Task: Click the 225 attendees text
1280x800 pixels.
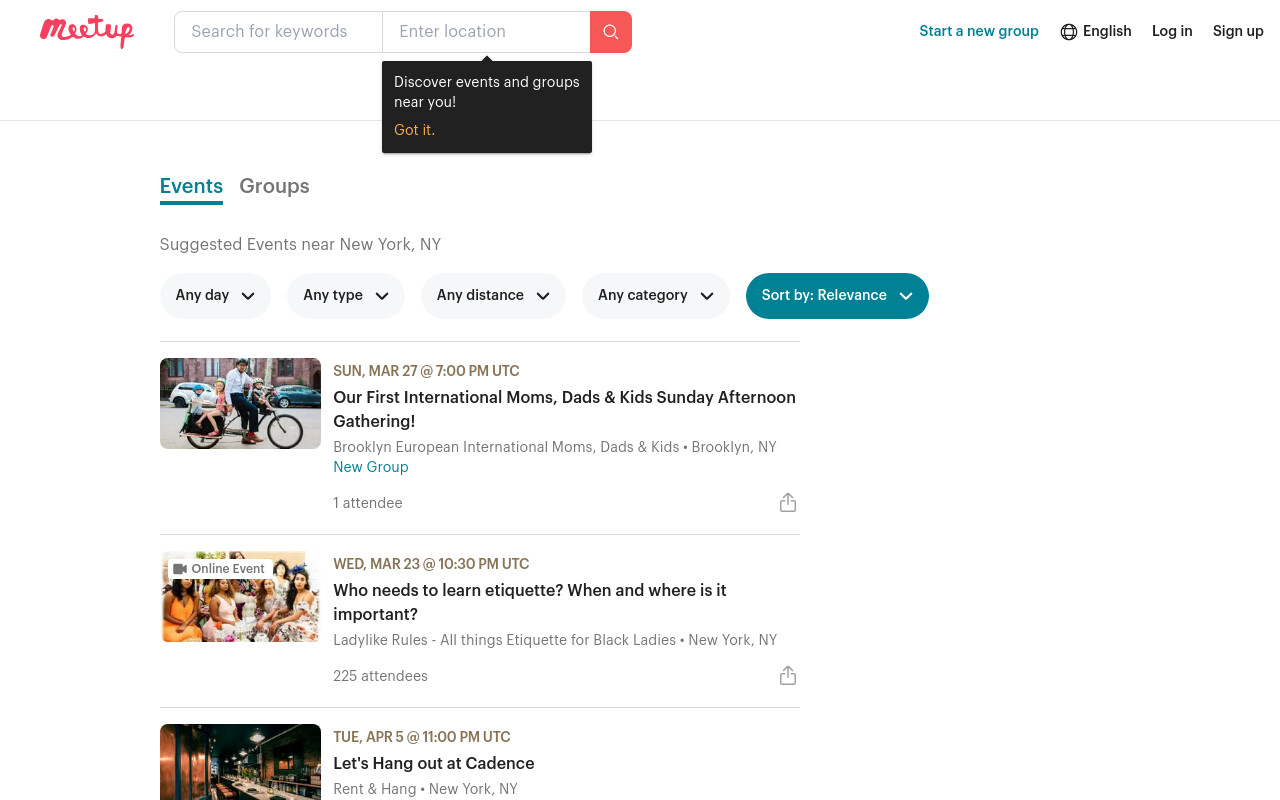Action: [380, 676]
